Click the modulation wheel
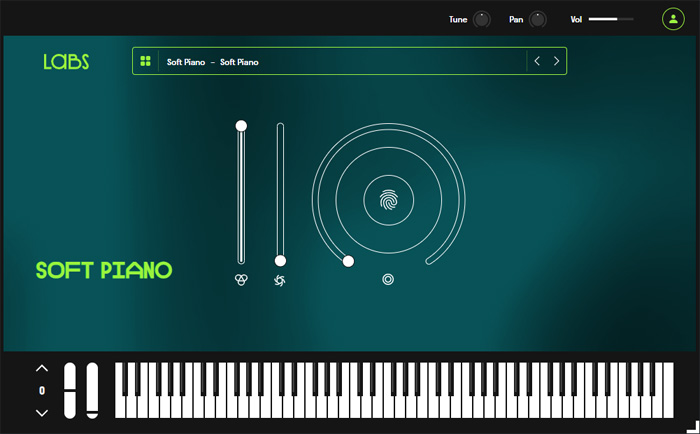This screenshot has width=700, height=434. pos(92,391)
